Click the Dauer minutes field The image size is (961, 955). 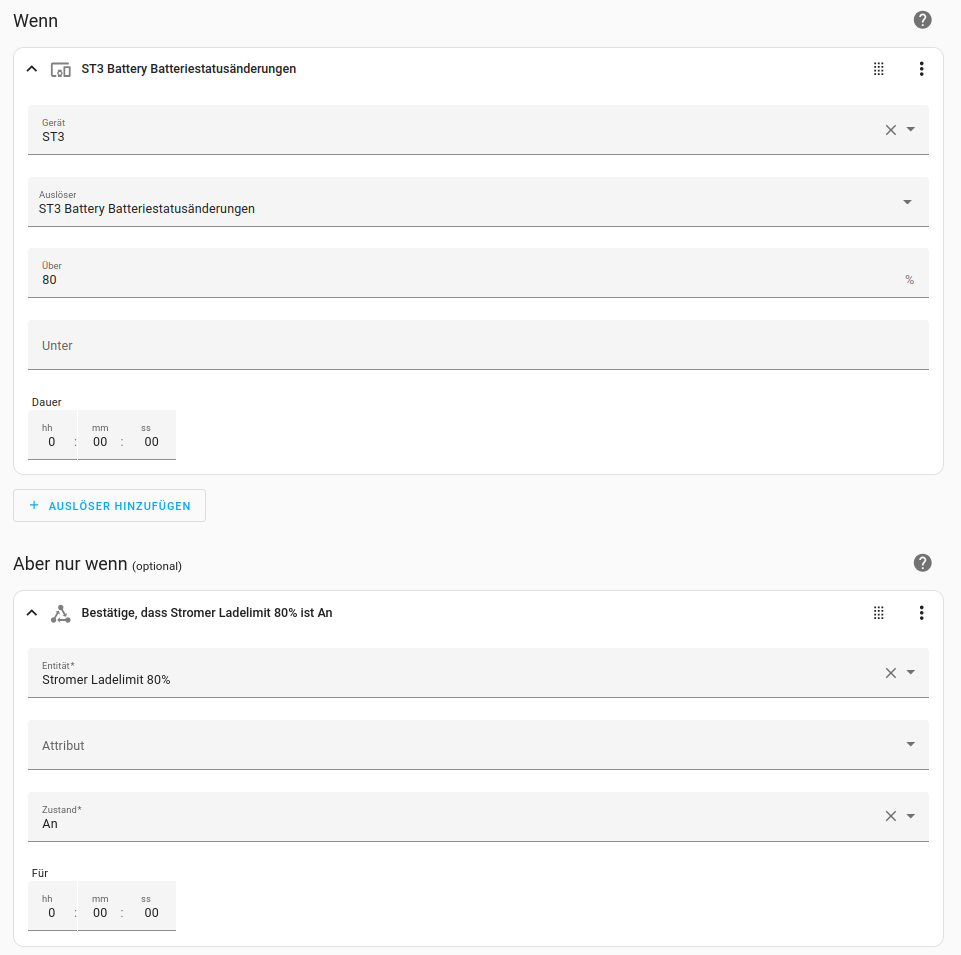click(x=100, y=442)
